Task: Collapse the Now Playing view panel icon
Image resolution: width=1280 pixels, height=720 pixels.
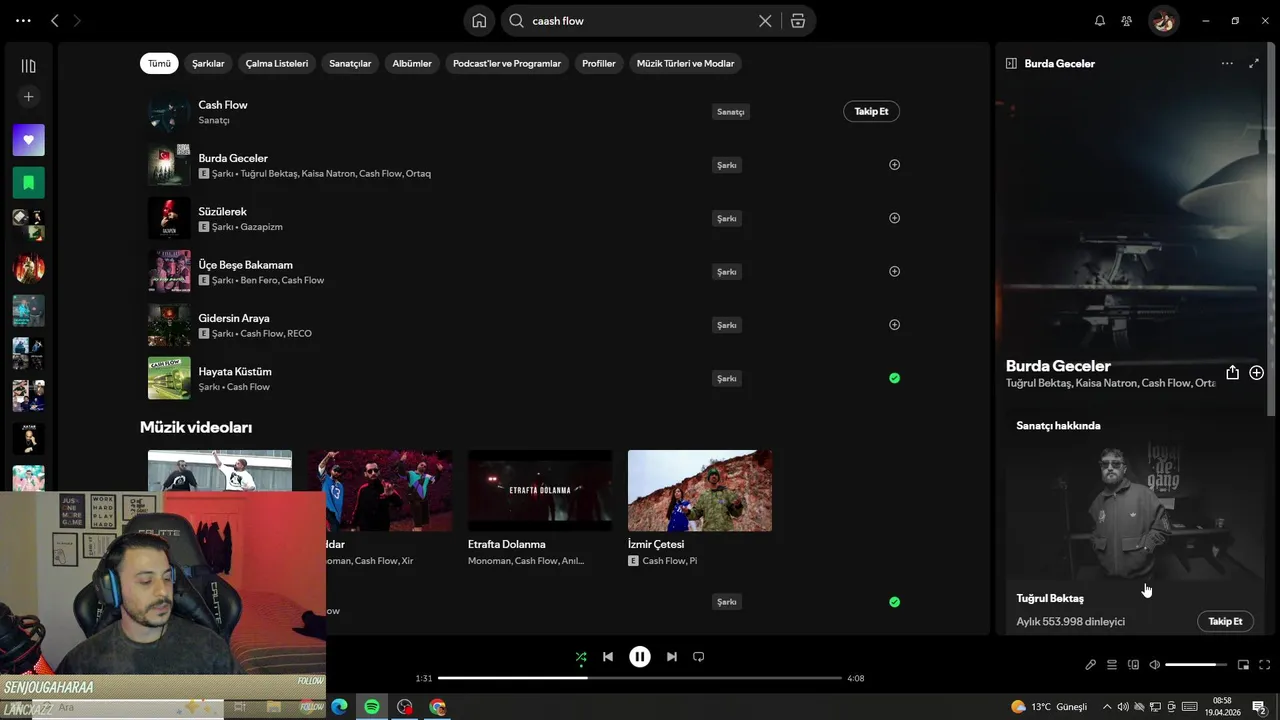Action: click(x=1011, y=63)
